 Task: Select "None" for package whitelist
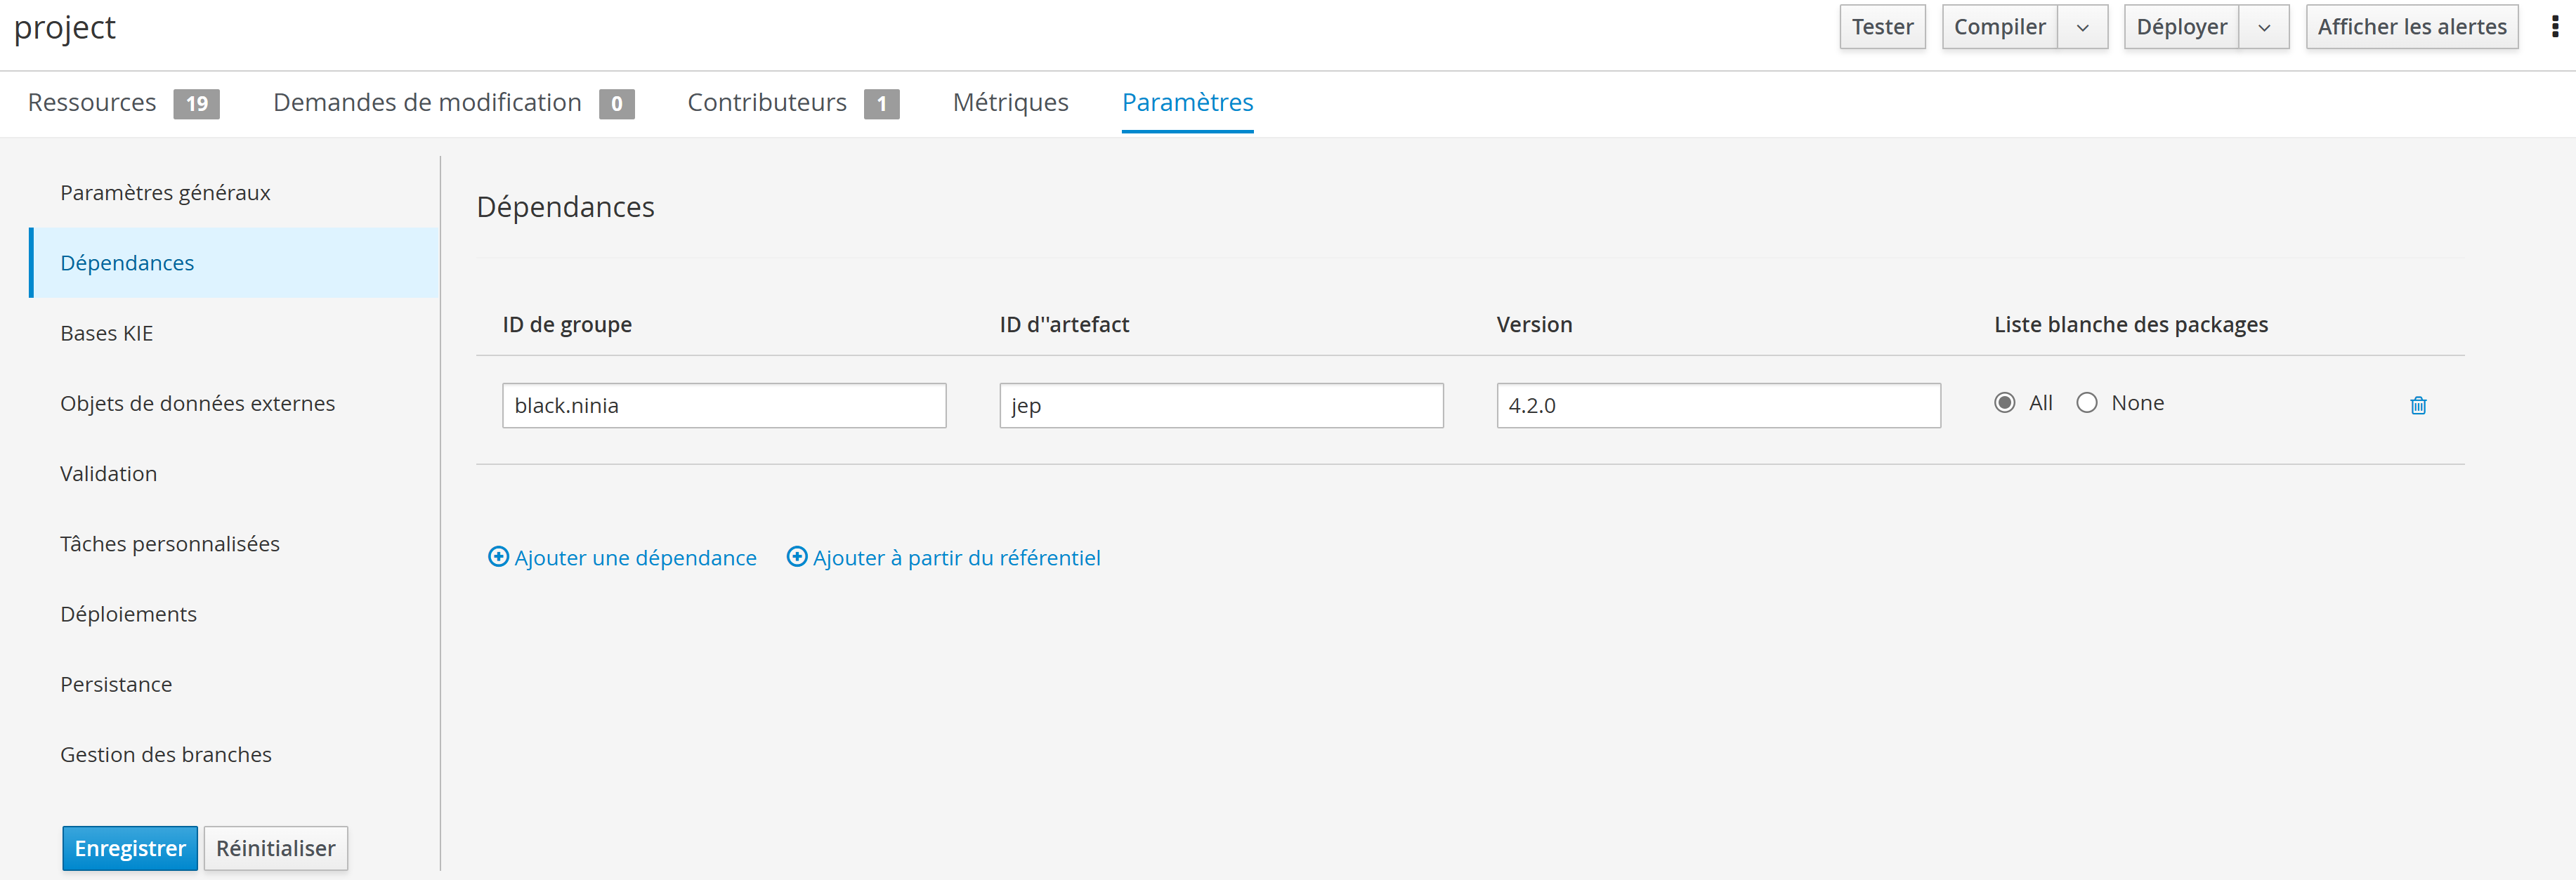(2087, 402)
